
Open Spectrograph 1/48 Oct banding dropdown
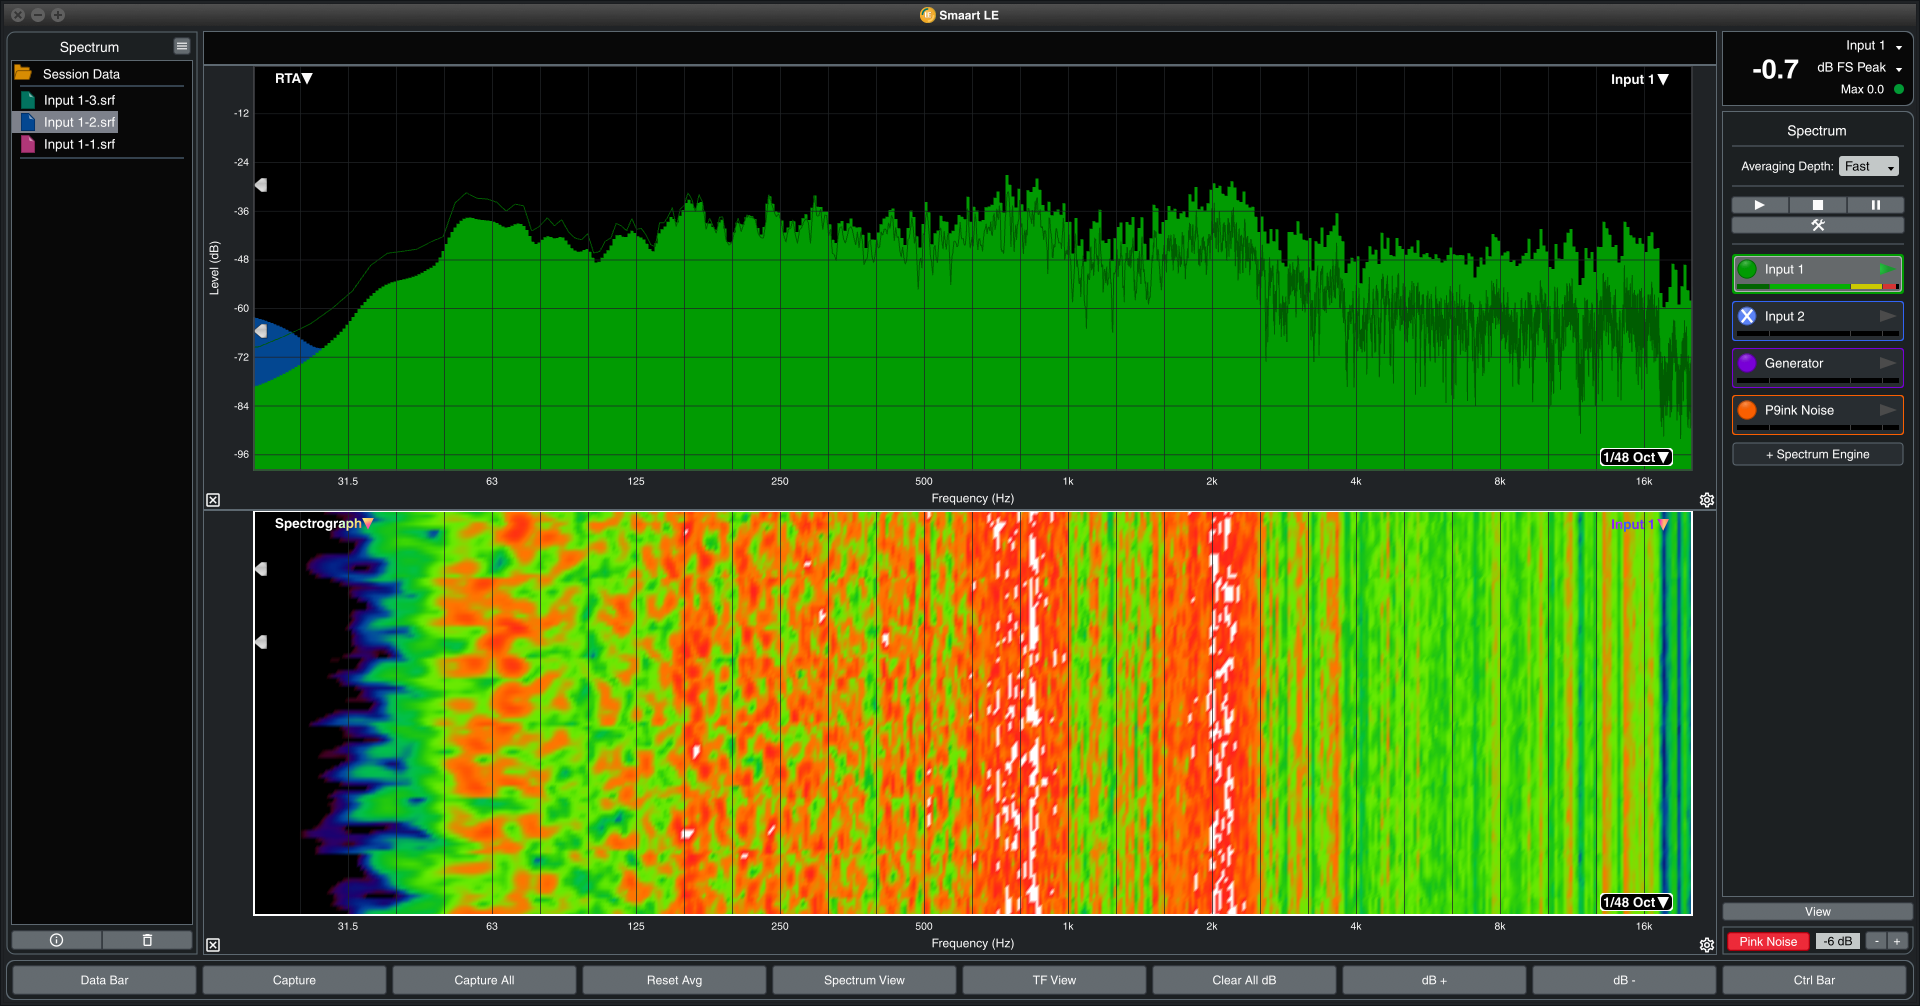pos(1636,902)
